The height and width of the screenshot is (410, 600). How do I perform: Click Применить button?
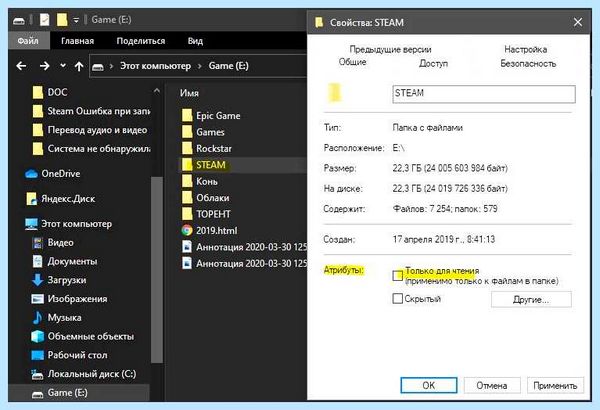[x=555, y=385]
